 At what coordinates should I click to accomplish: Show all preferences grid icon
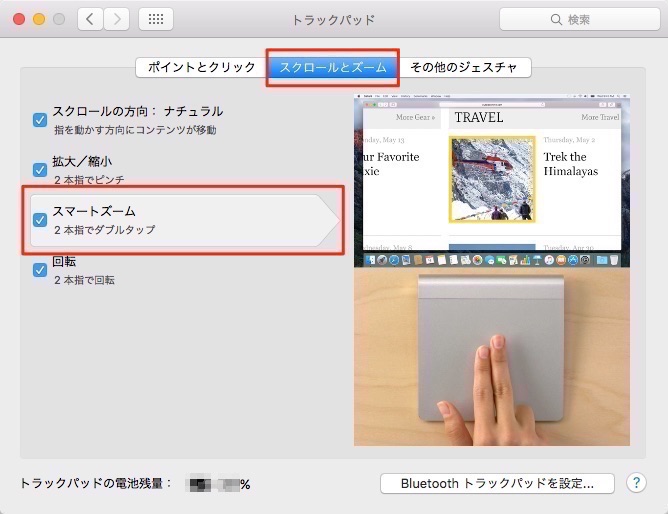(x=156, y=19)
